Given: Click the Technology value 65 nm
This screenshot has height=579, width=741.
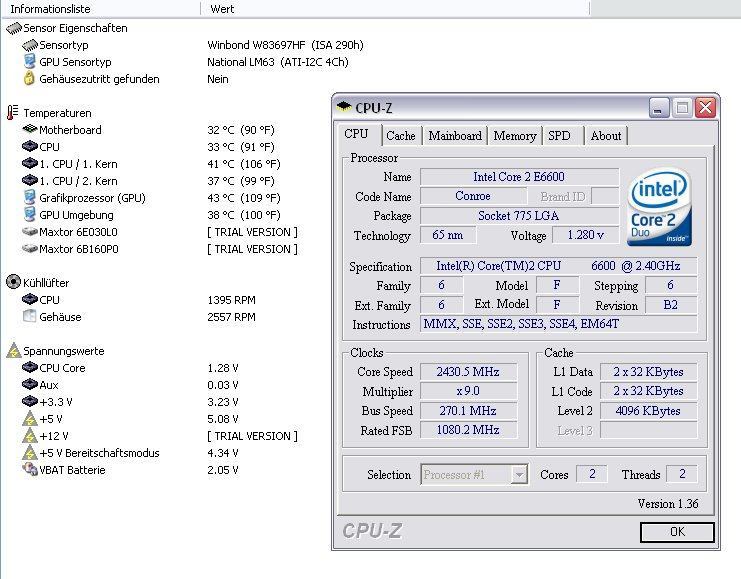Looking at the screenshot, I should 448,235.
